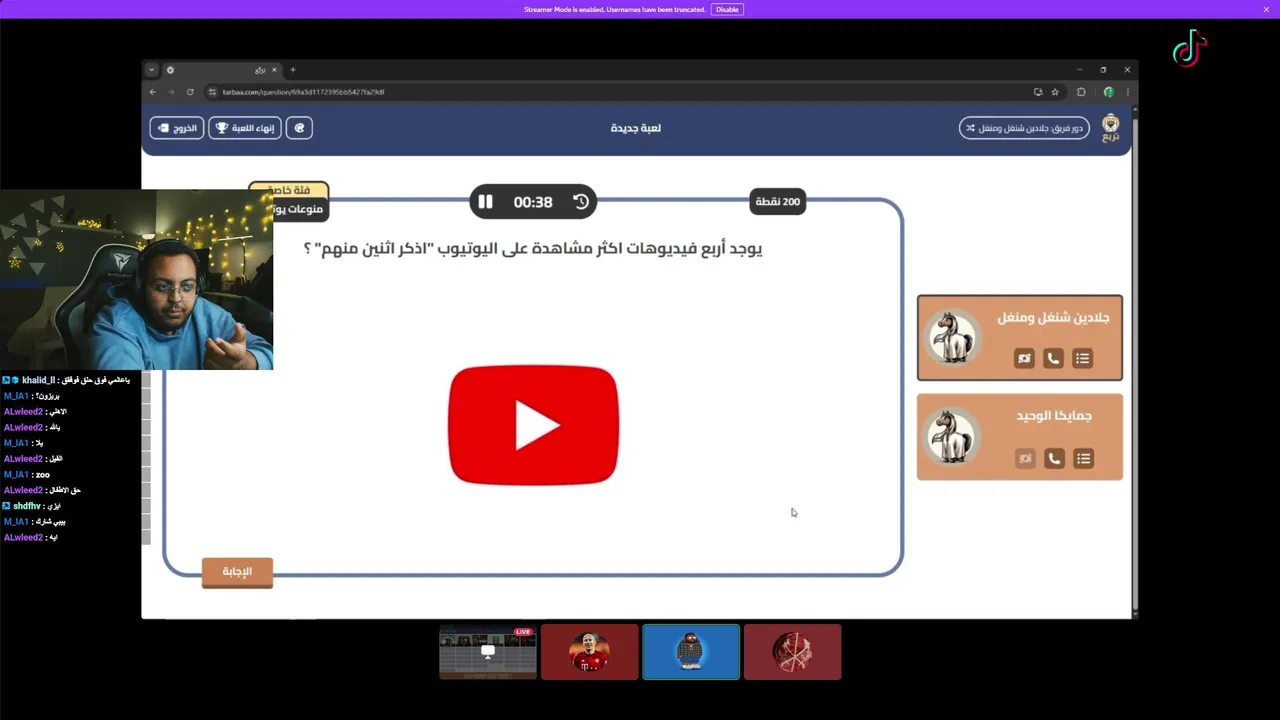Reset the timer with the history icon
1280x720 pixels.
pyautogui.click(x=581, y=202)
